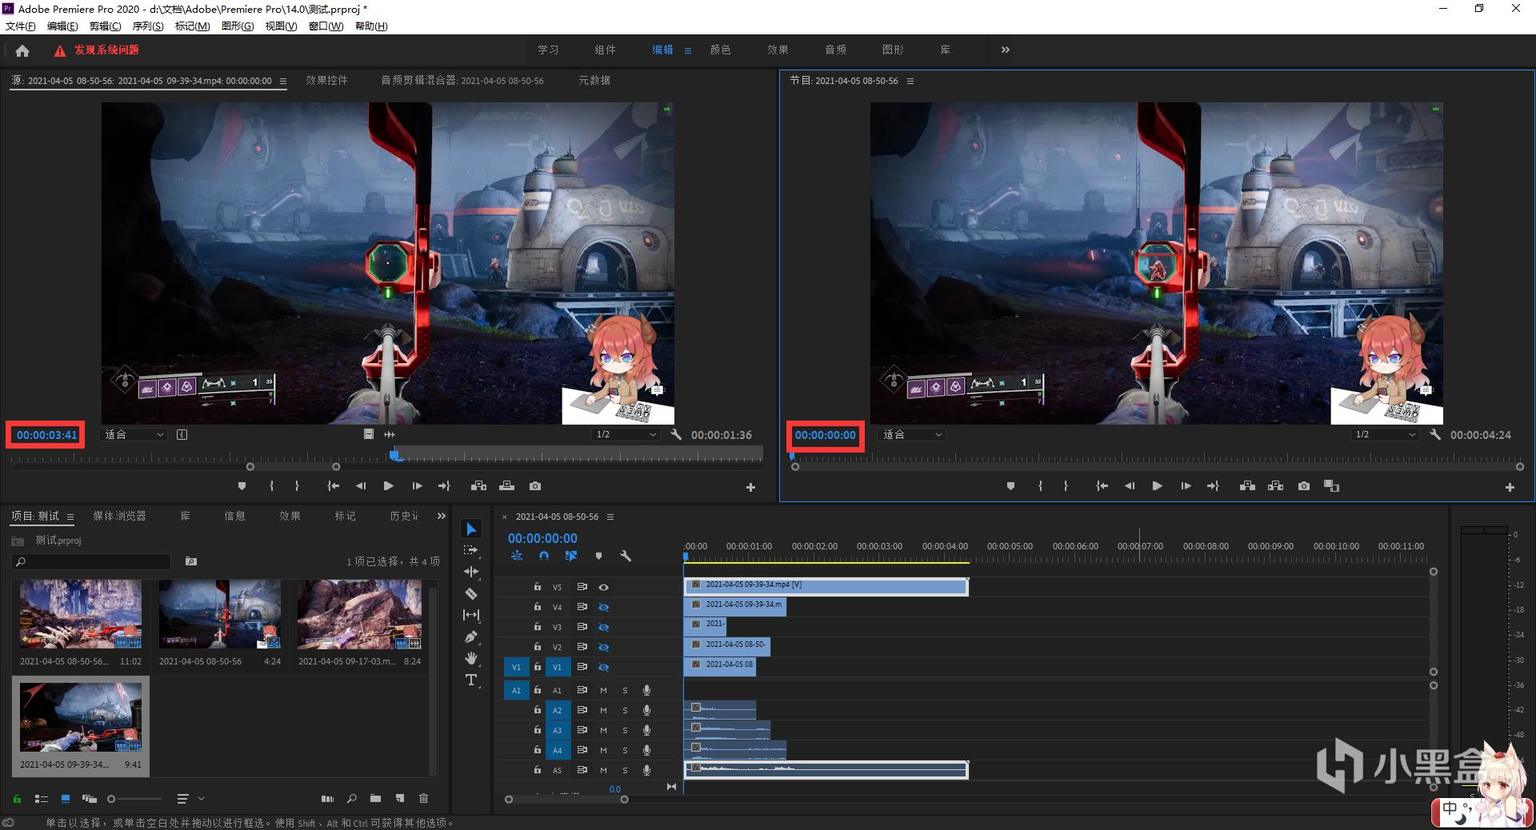
Task: Solo audio track A3
Action: 625,730
